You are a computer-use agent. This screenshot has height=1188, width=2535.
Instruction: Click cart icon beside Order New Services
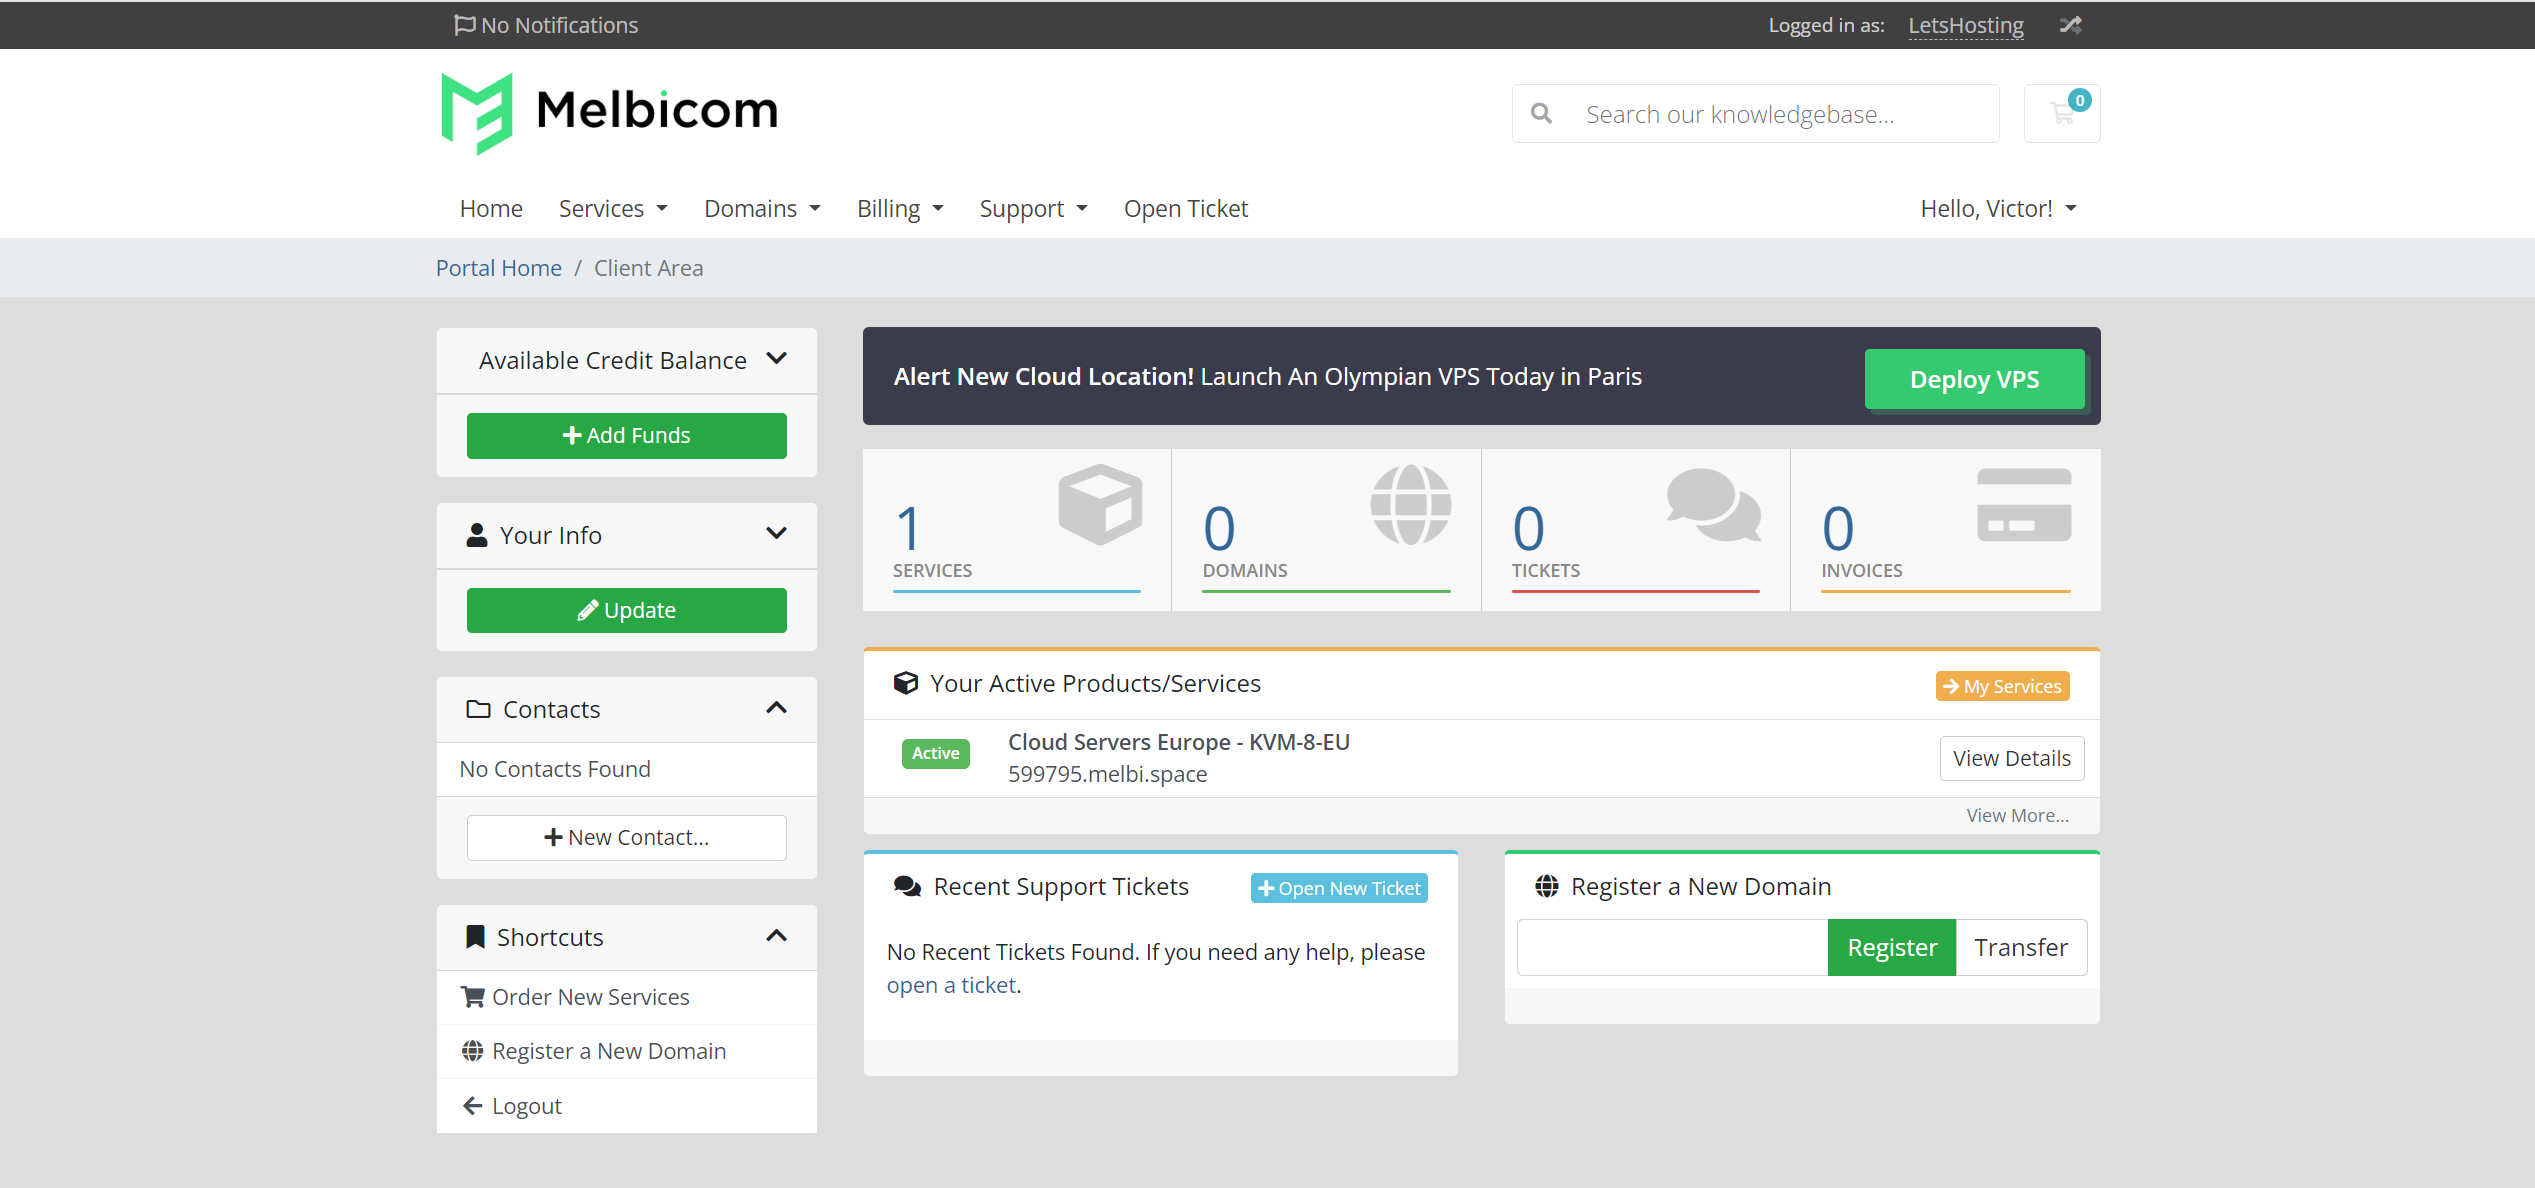(472, 997)
